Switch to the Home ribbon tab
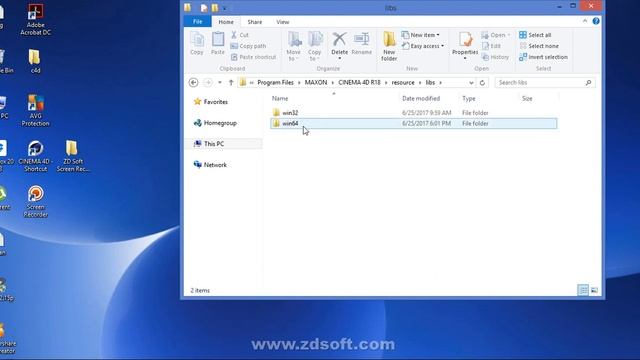Image resolution: width=640 pixels, height=360 pixels. pos(226,22)
